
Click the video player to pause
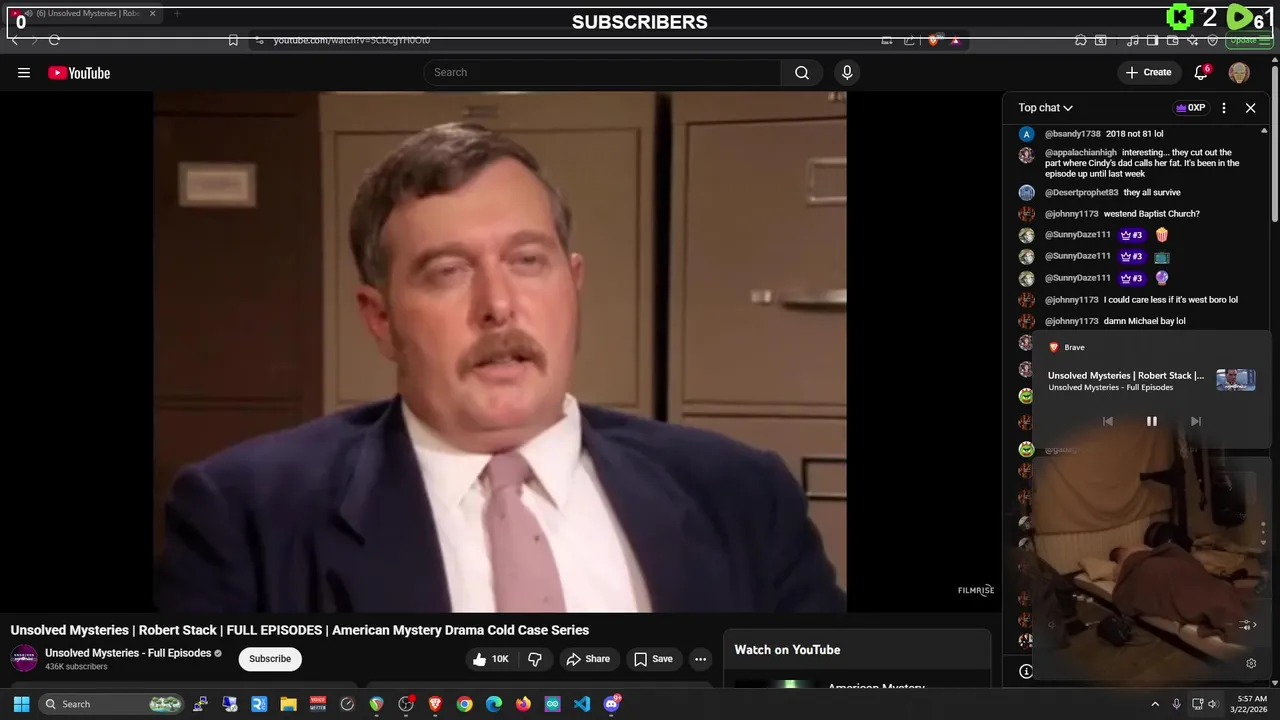(x=500, y=350)
